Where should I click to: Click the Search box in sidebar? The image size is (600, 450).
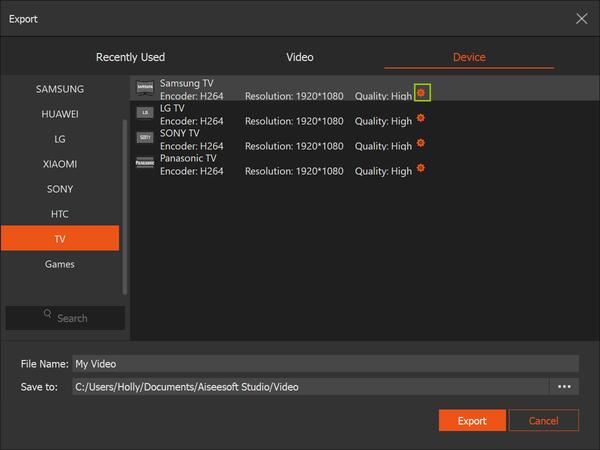click(x=65, y=318)
